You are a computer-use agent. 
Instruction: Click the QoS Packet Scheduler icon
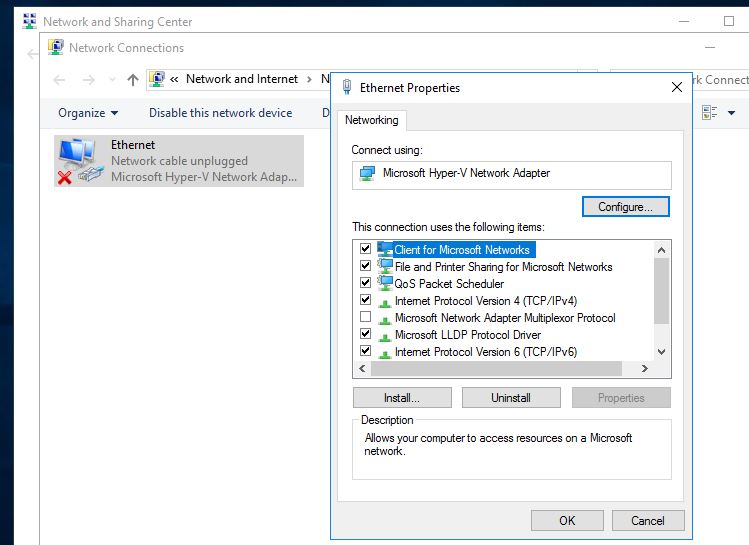point(385,283)
